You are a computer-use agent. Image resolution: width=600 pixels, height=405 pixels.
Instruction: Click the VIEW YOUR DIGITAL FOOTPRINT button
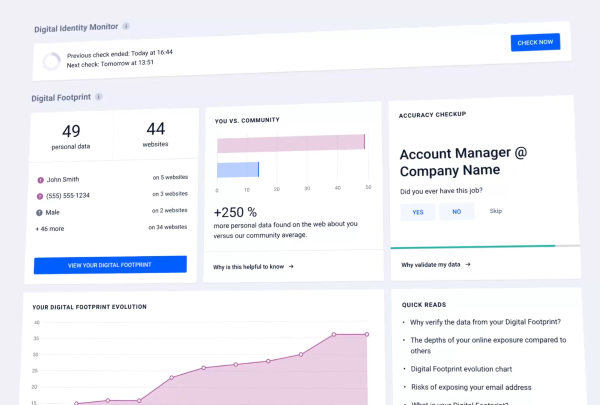(110, 265)
